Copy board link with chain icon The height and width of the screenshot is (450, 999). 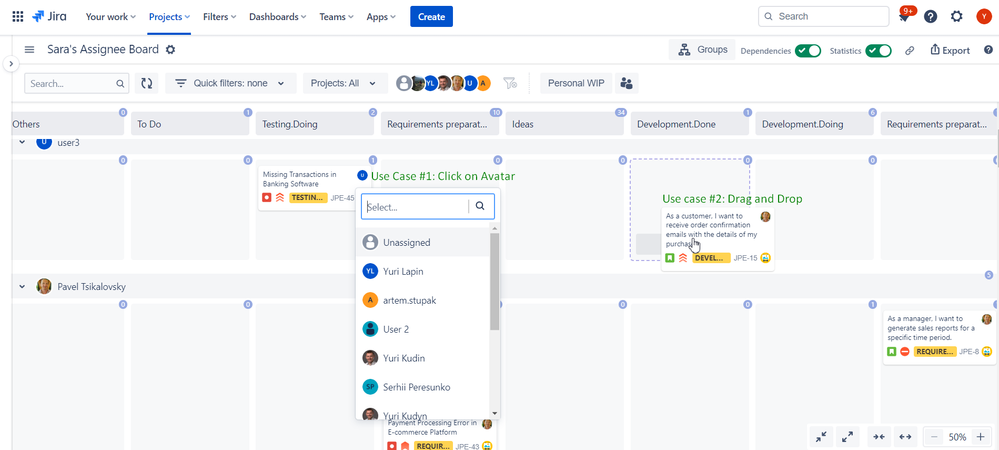pos(909,50)
